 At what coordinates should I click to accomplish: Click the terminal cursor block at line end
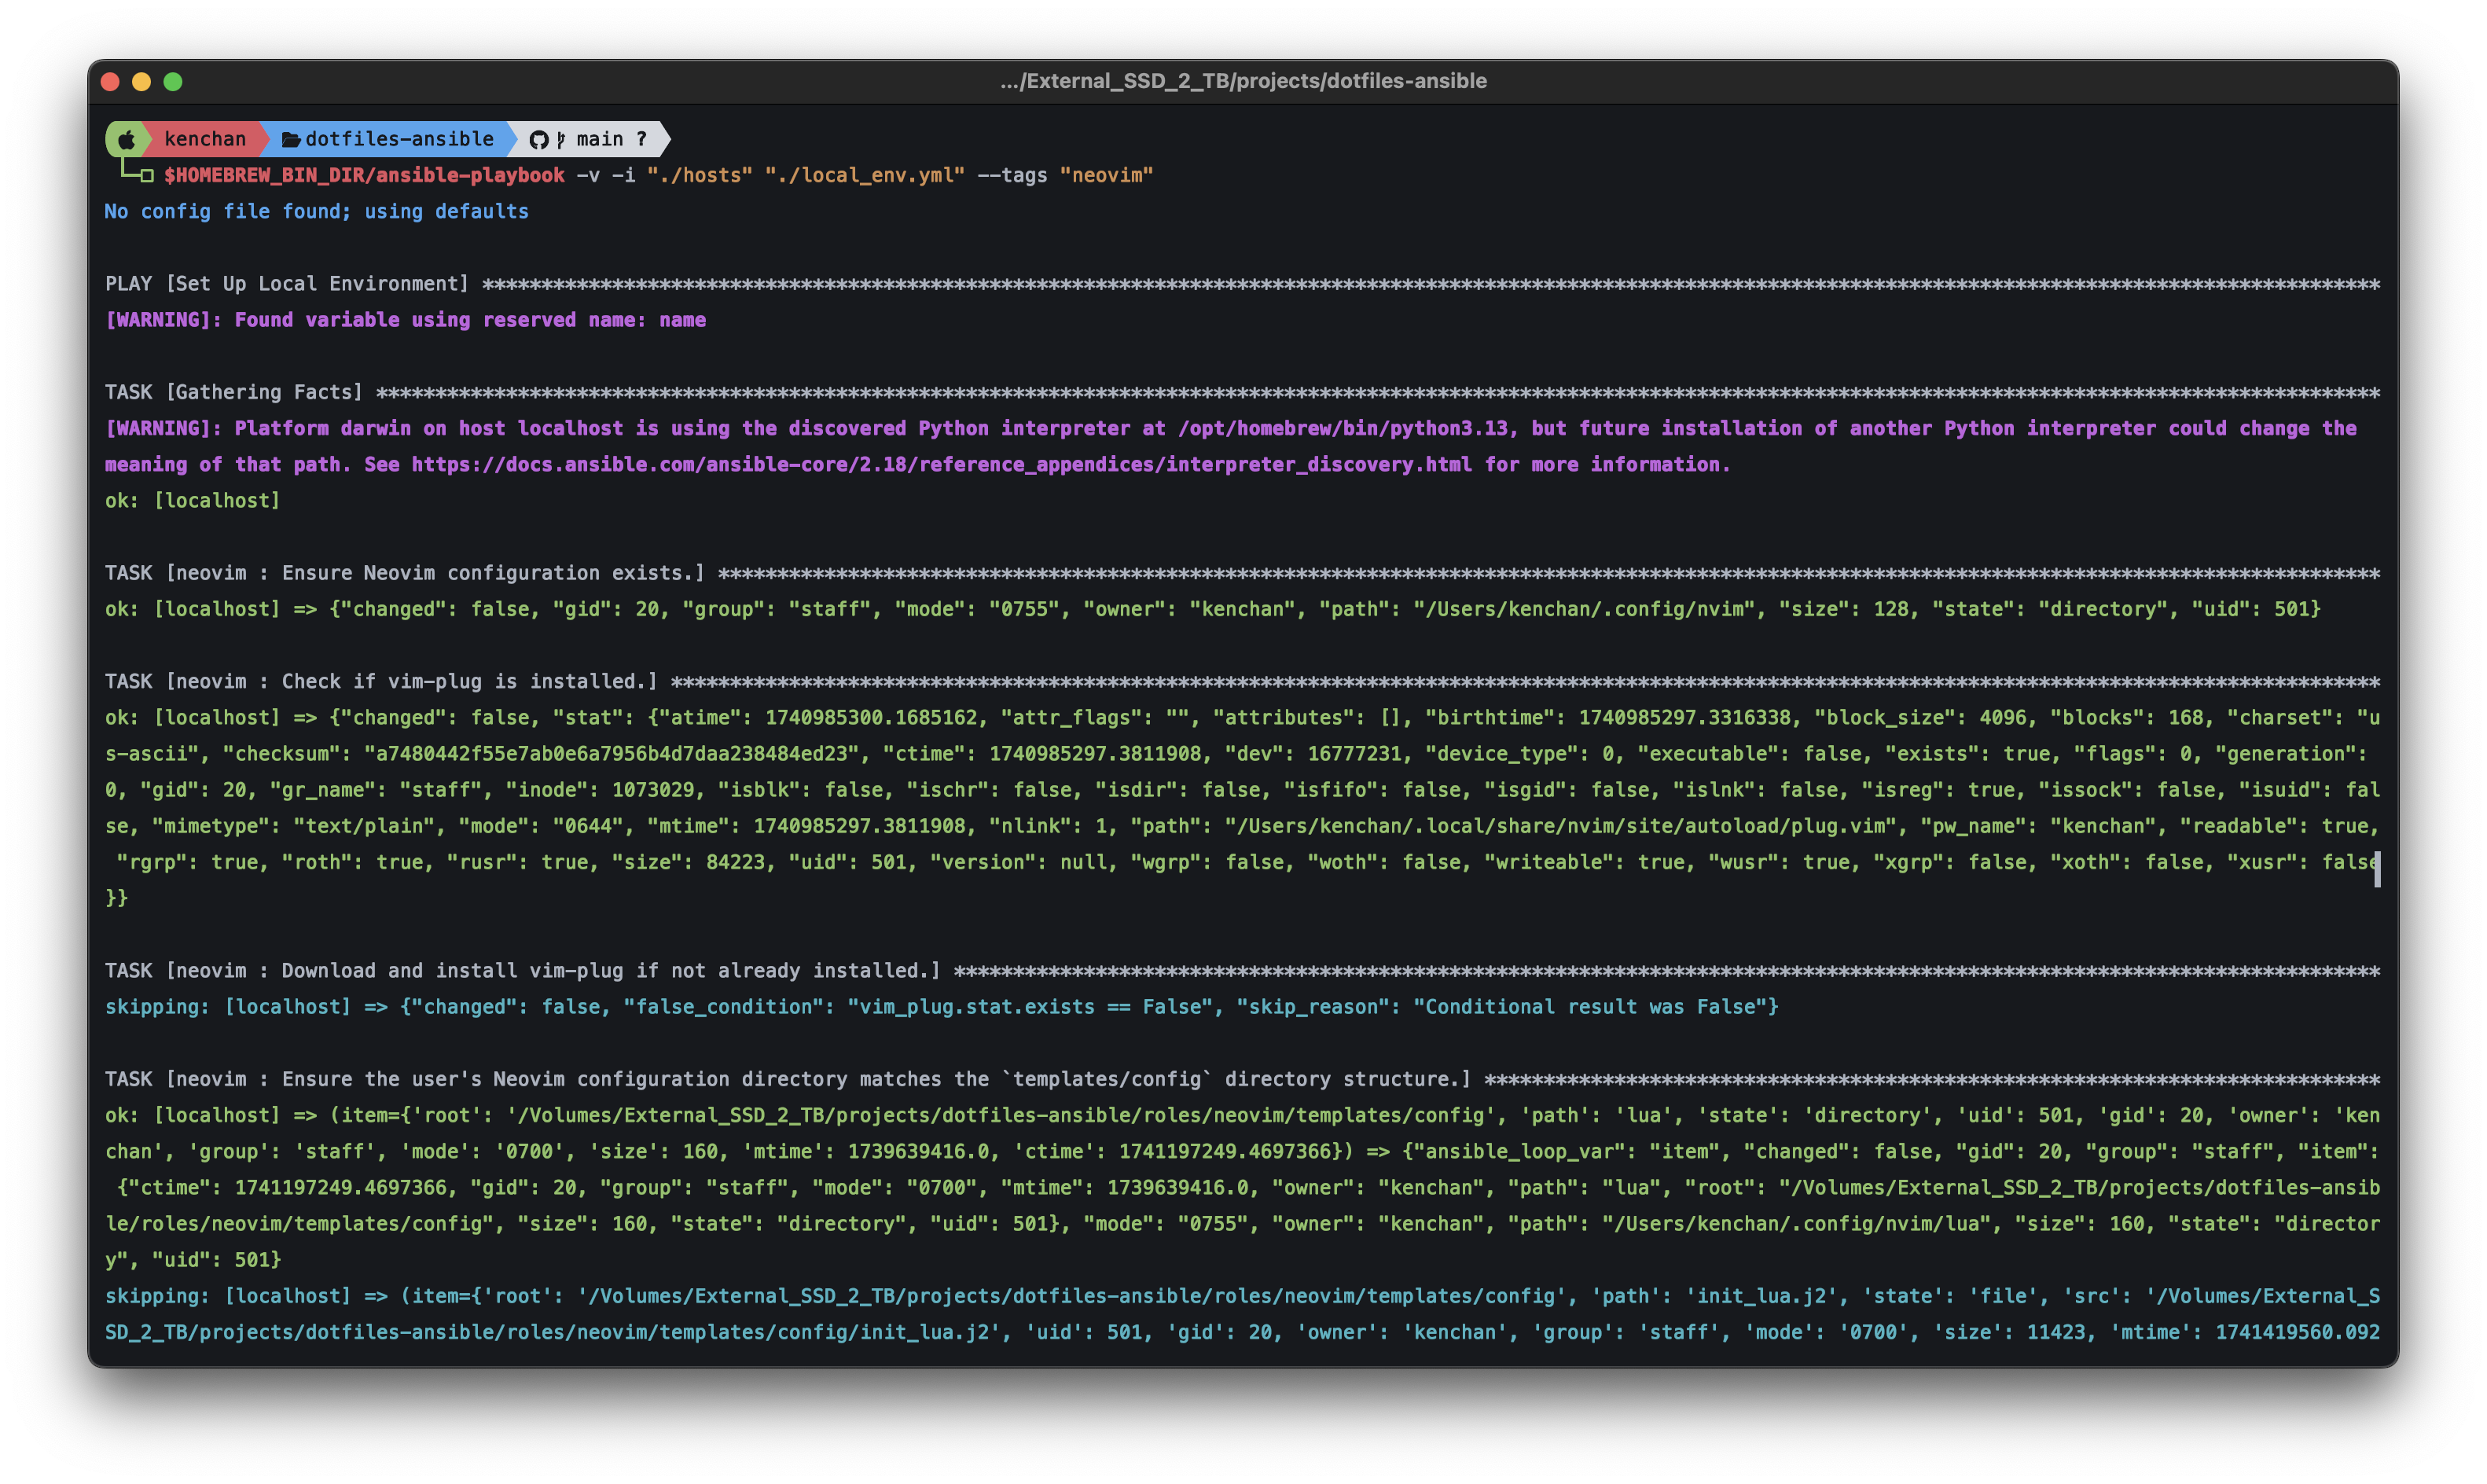click(2376, 869)
